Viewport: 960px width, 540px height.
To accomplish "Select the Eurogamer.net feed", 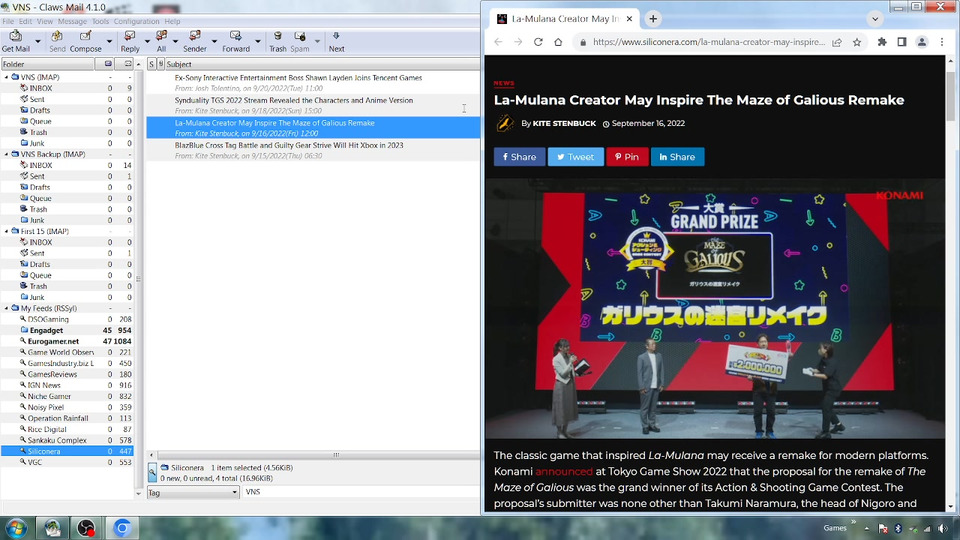I will (x=53, y=341).
